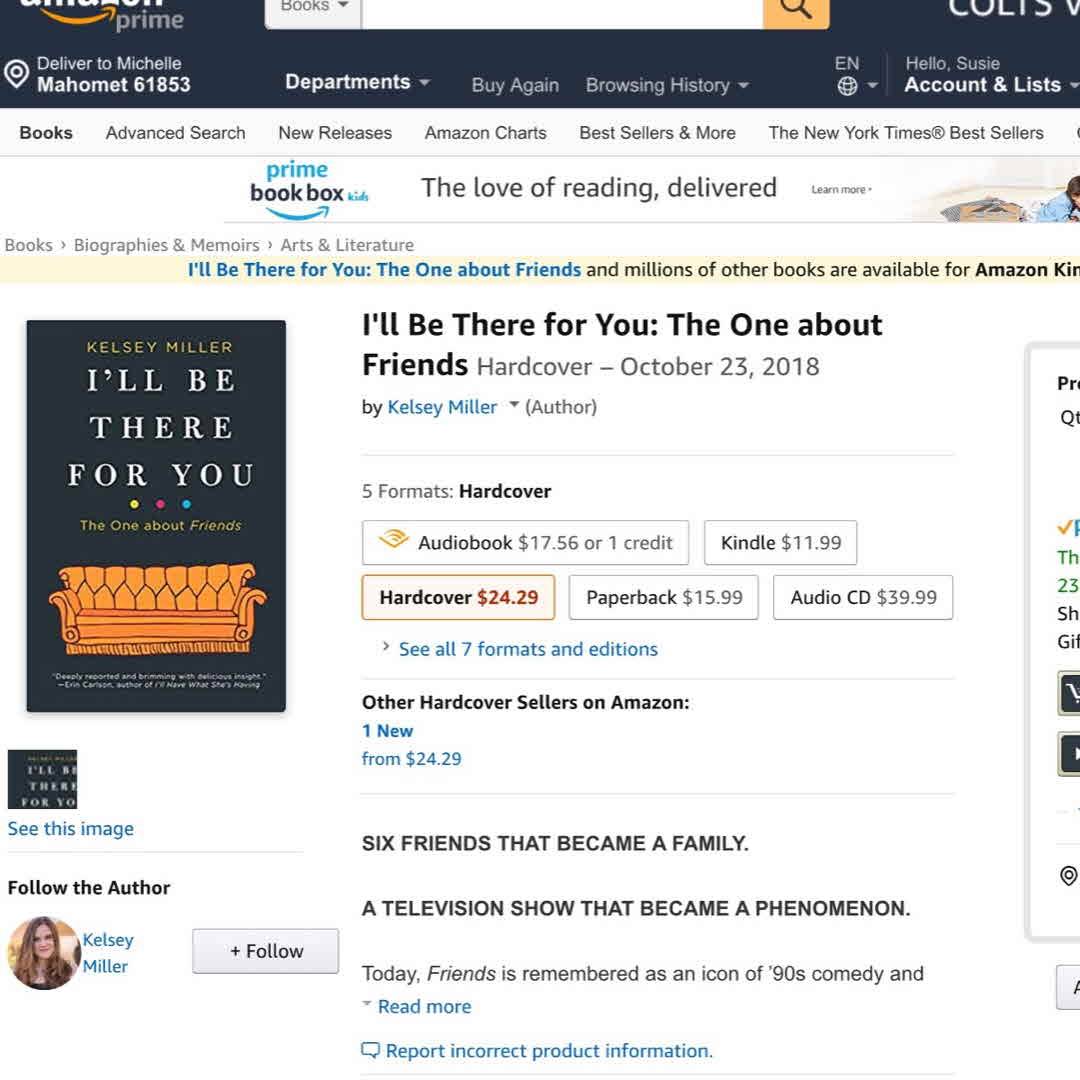Click the magnifying glass search button
The width and height of the screenshot is (1080, 1080).
point(796,10)
